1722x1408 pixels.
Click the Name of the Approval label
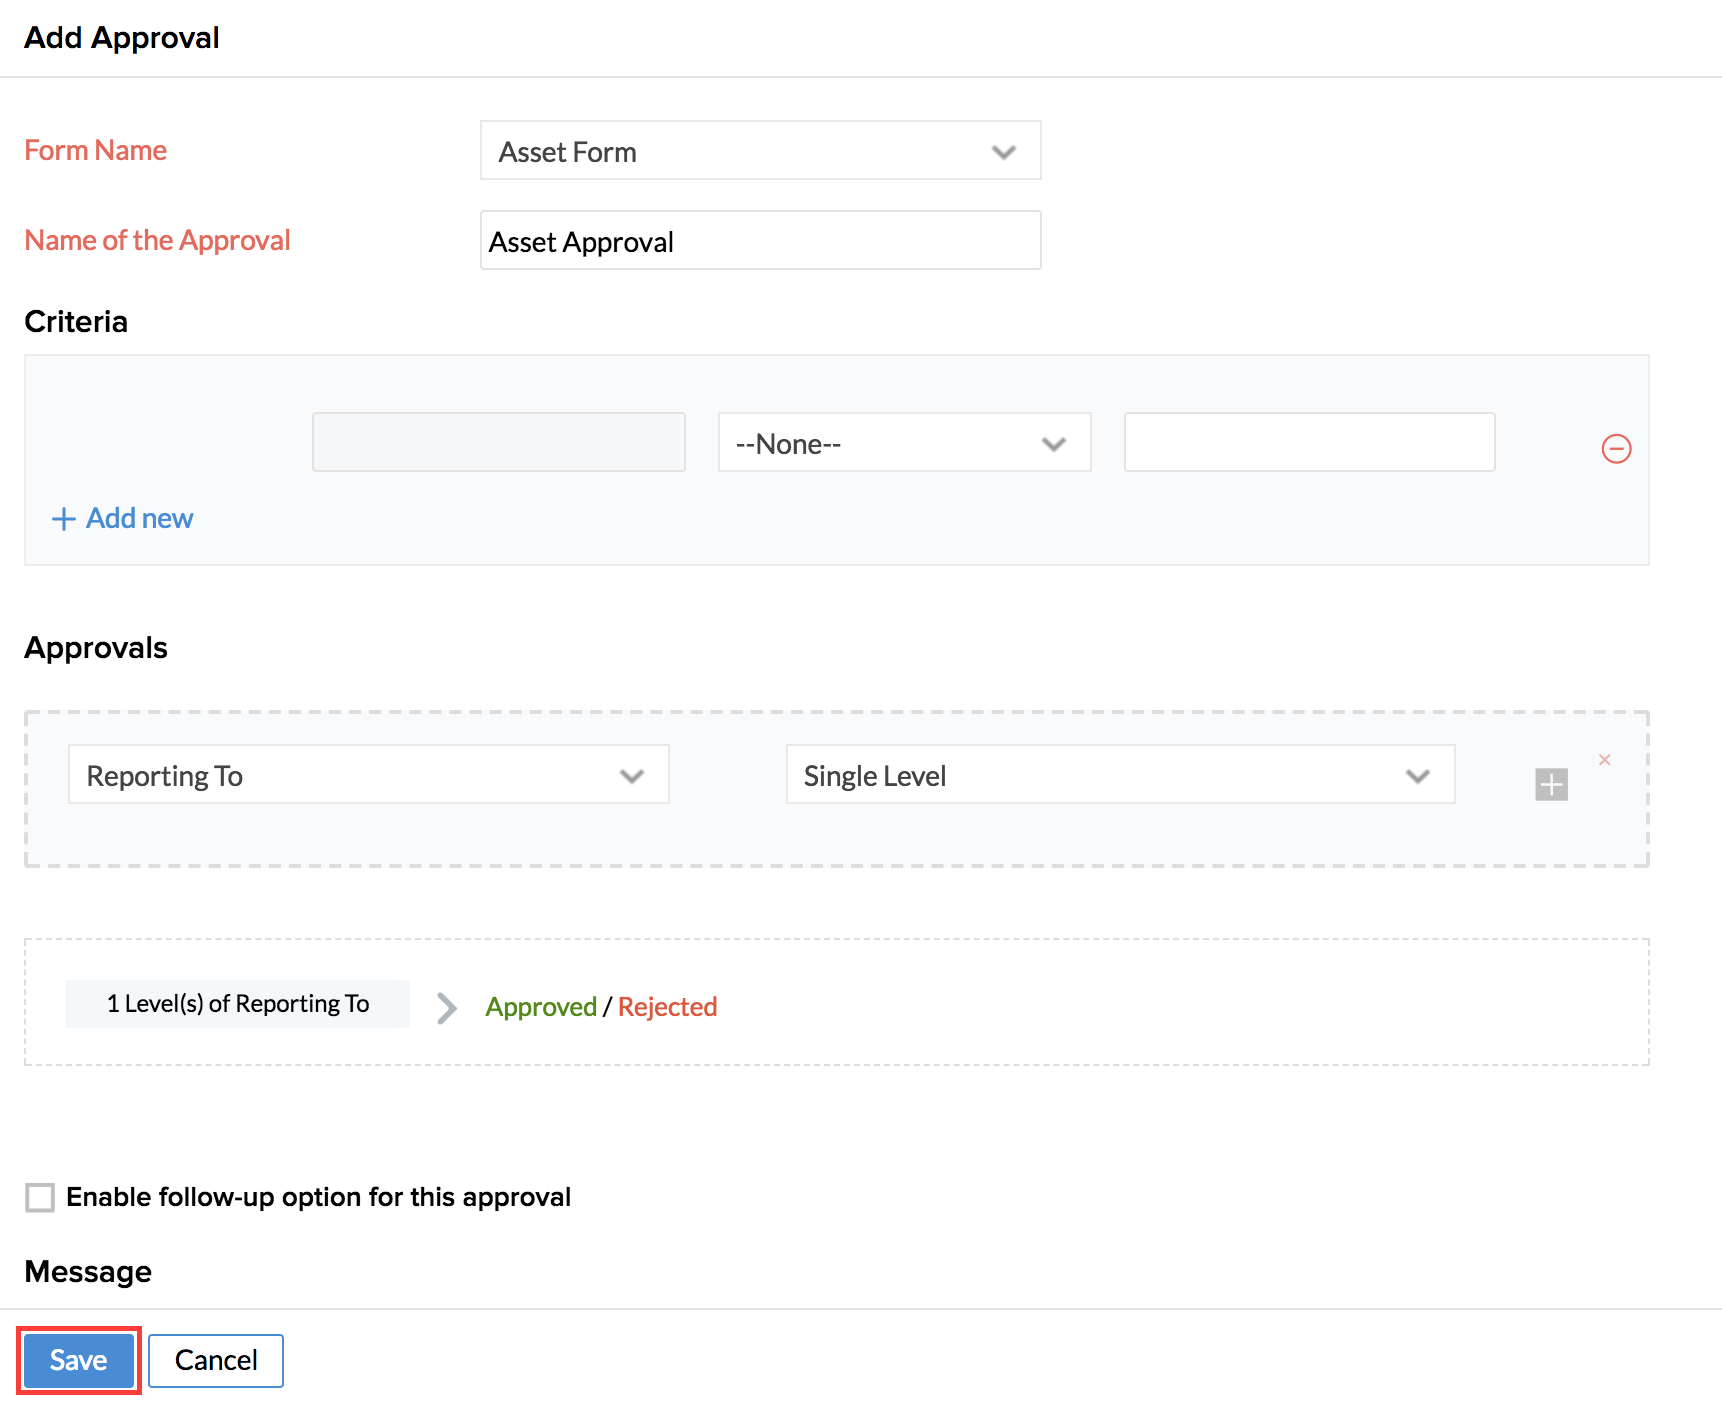[x=158, y=241]
